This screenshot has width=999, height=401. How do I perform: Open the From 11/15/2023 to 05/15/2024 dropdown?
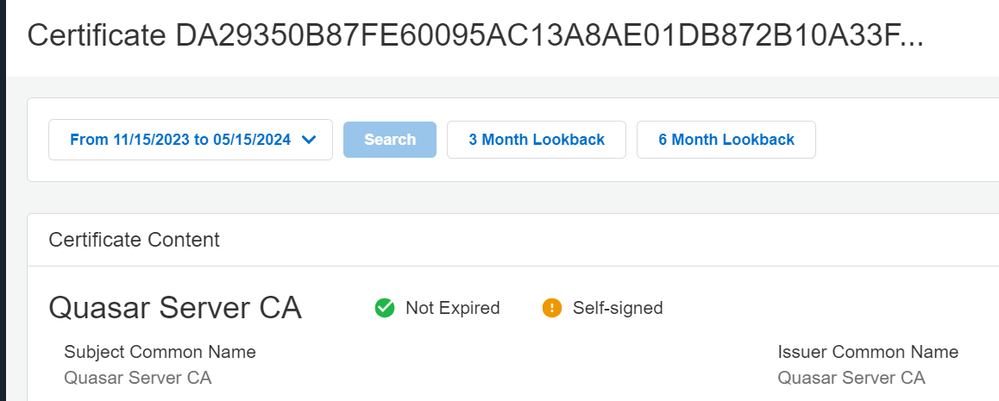pyautogui.click(x=190, y=140)
